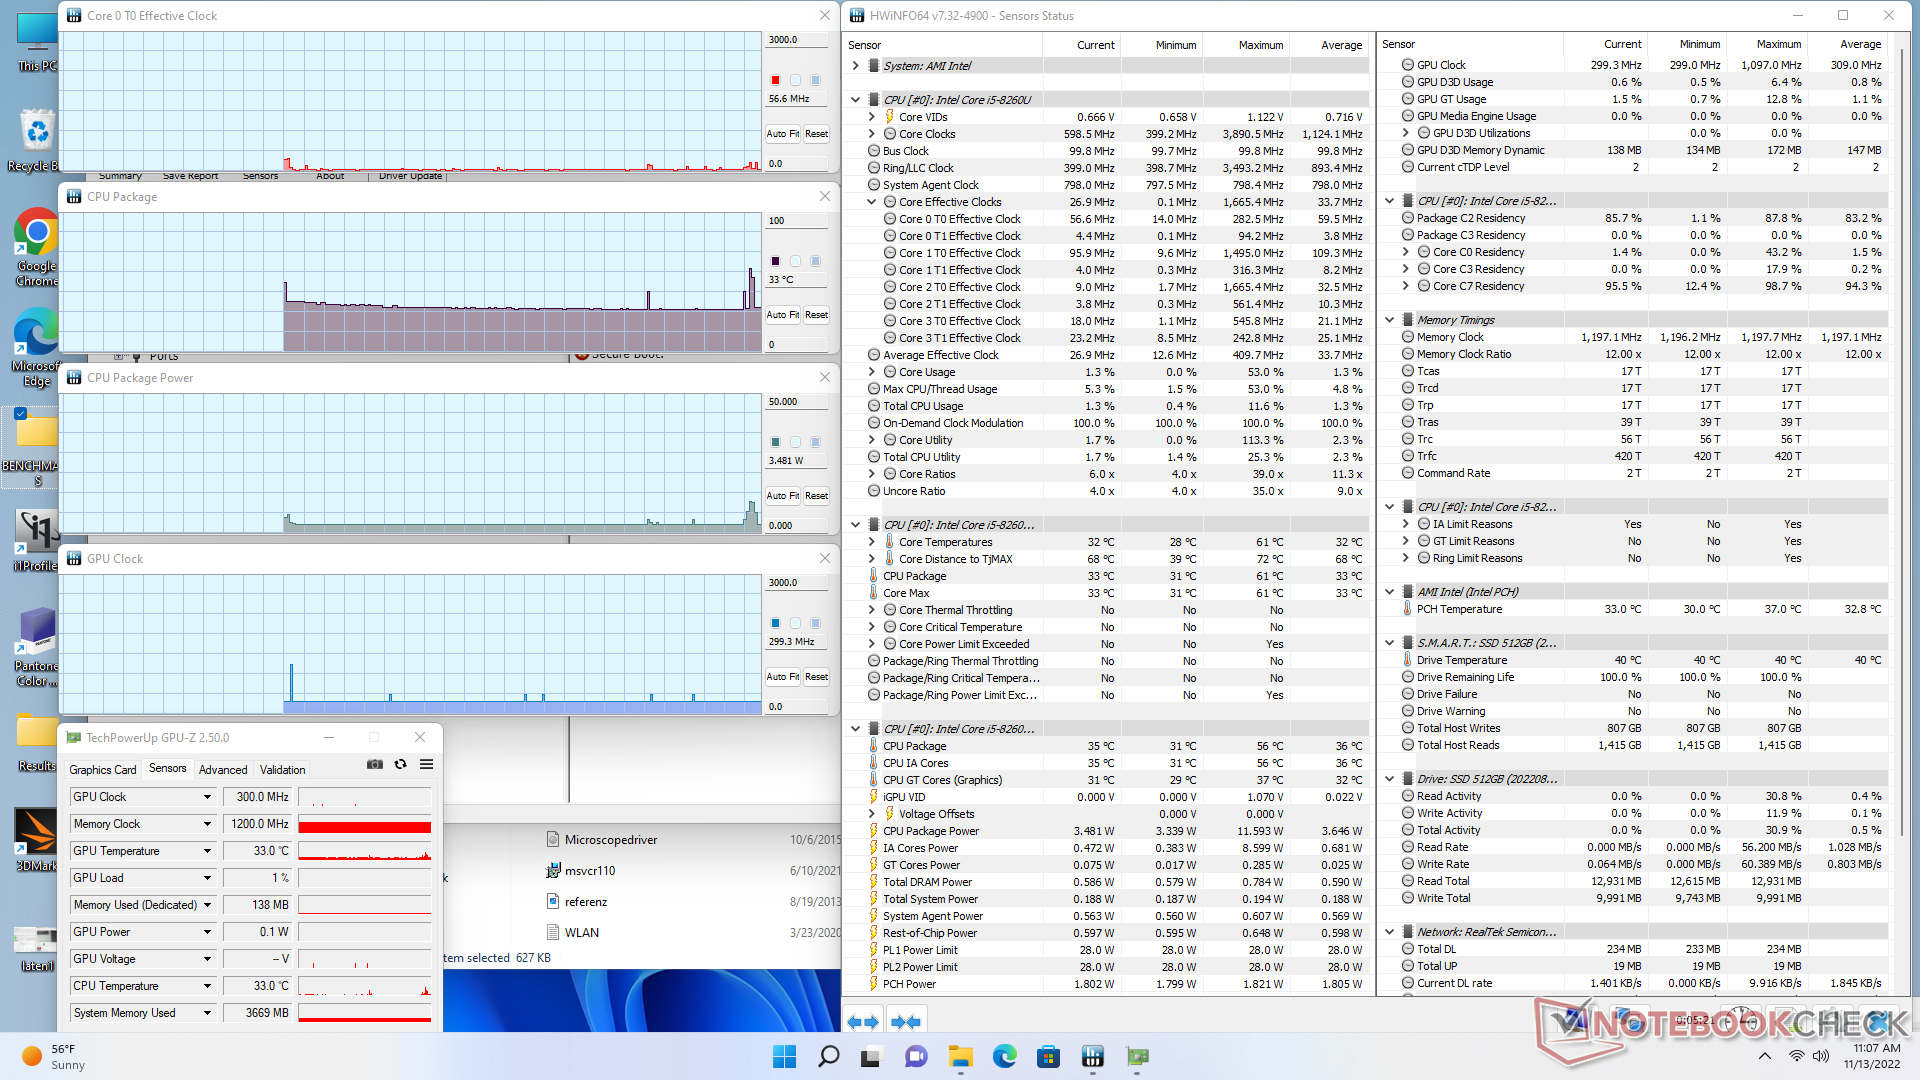The width and height of the screenshot is (1920, 1080).
Task: Expand the IA Limit Reasons row
Action: point(1405,524)
